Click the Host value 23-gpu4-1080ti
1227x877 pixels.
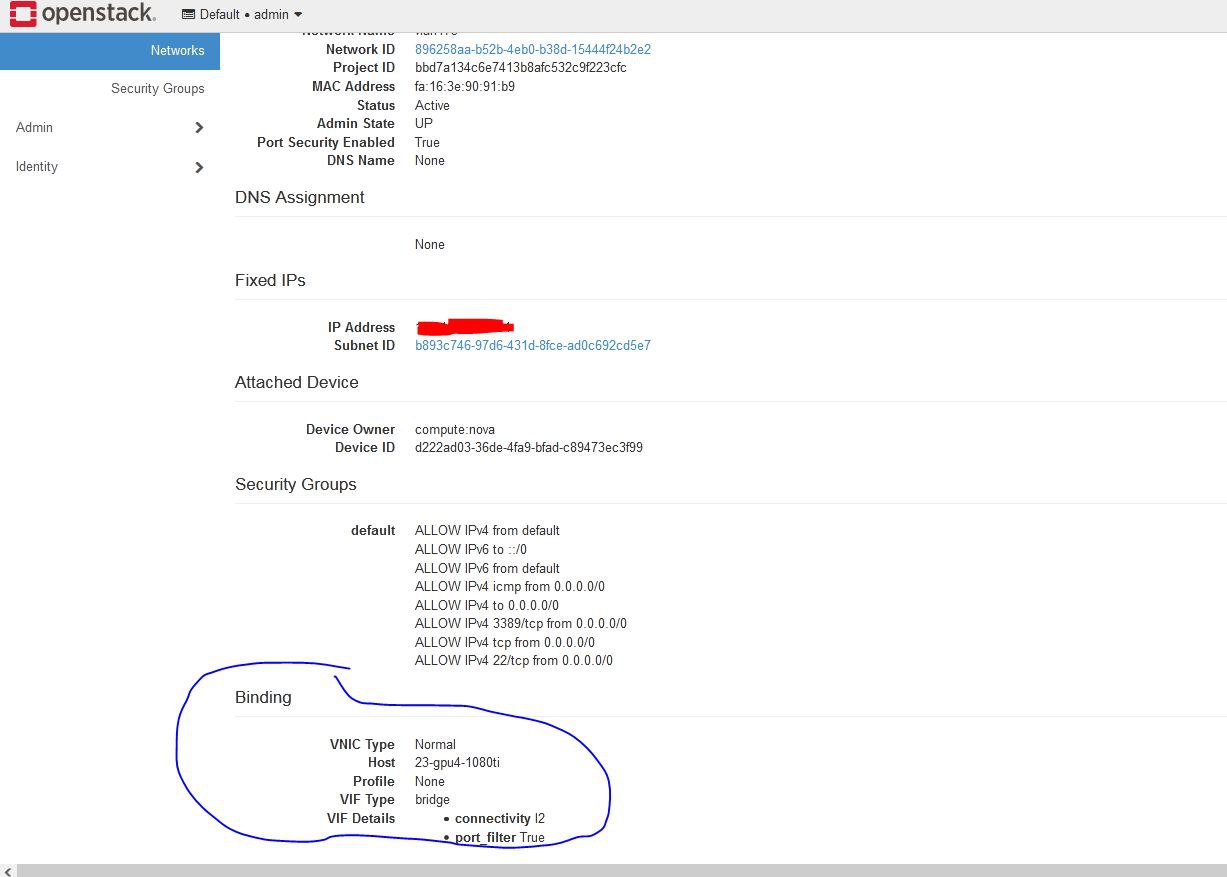point(457,762)
